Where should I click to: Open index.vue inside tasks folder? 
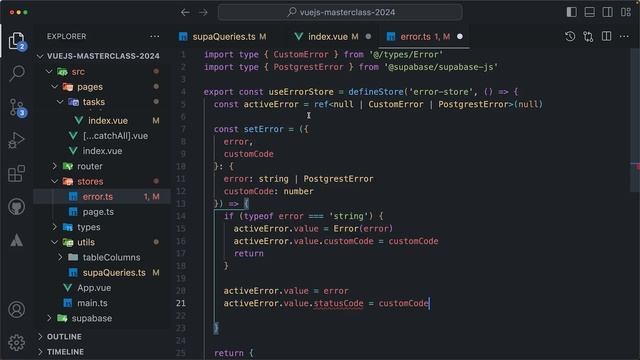pyautogui.click(x=102, y=121)
